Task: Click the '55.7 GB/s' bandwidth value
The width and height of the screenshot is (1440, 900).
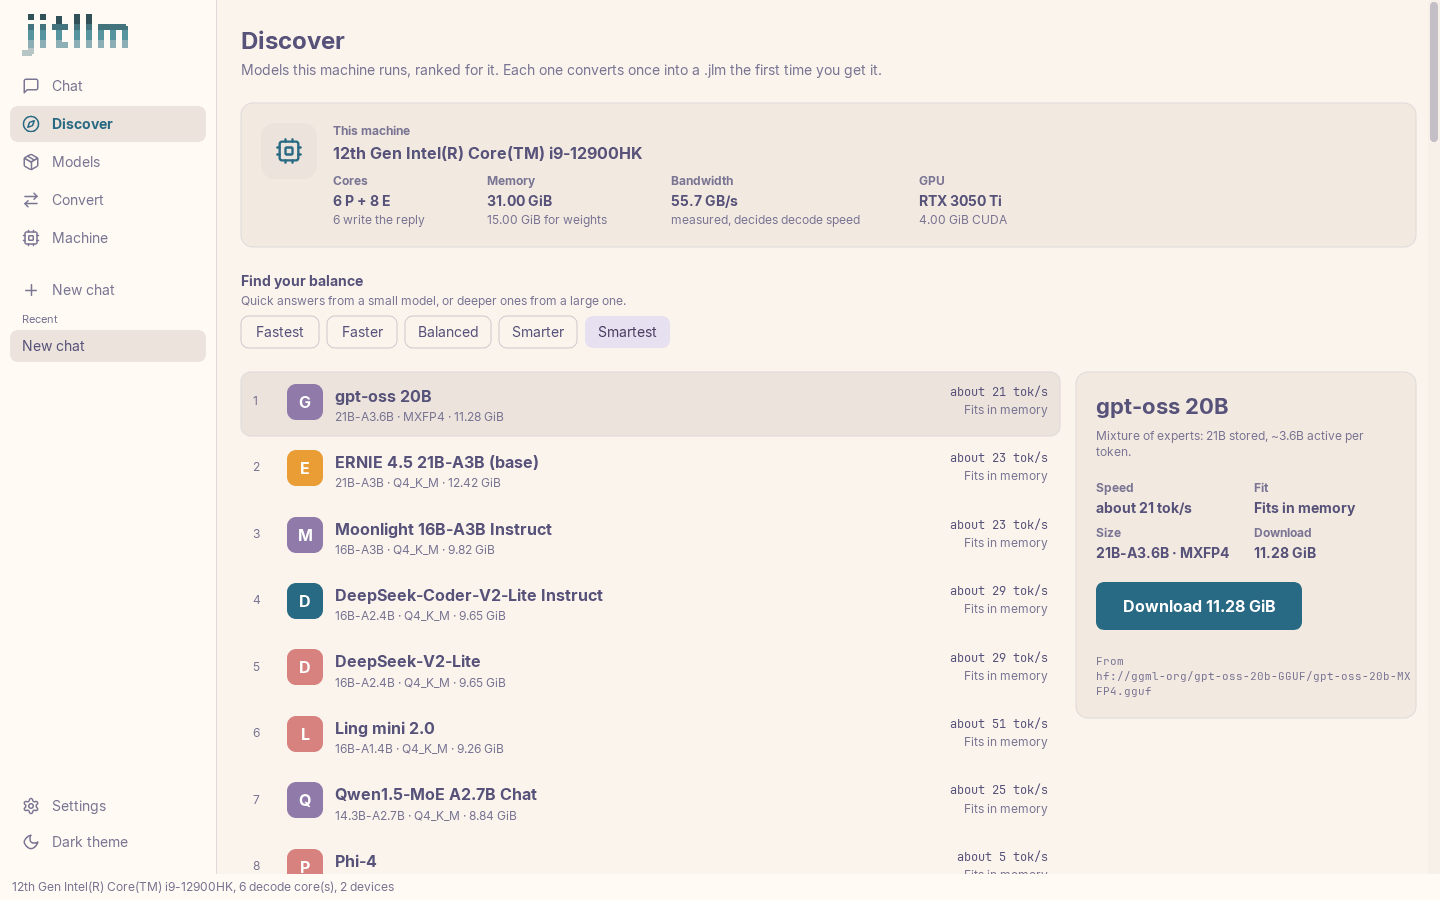Action: (704, 201)
